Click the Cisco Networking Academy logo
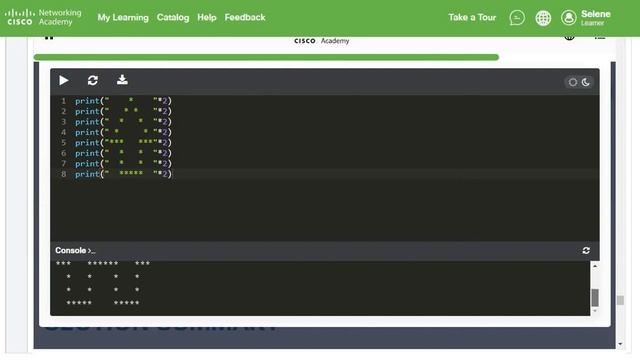The width and height of the screenshot is (640, 360). 43,18
